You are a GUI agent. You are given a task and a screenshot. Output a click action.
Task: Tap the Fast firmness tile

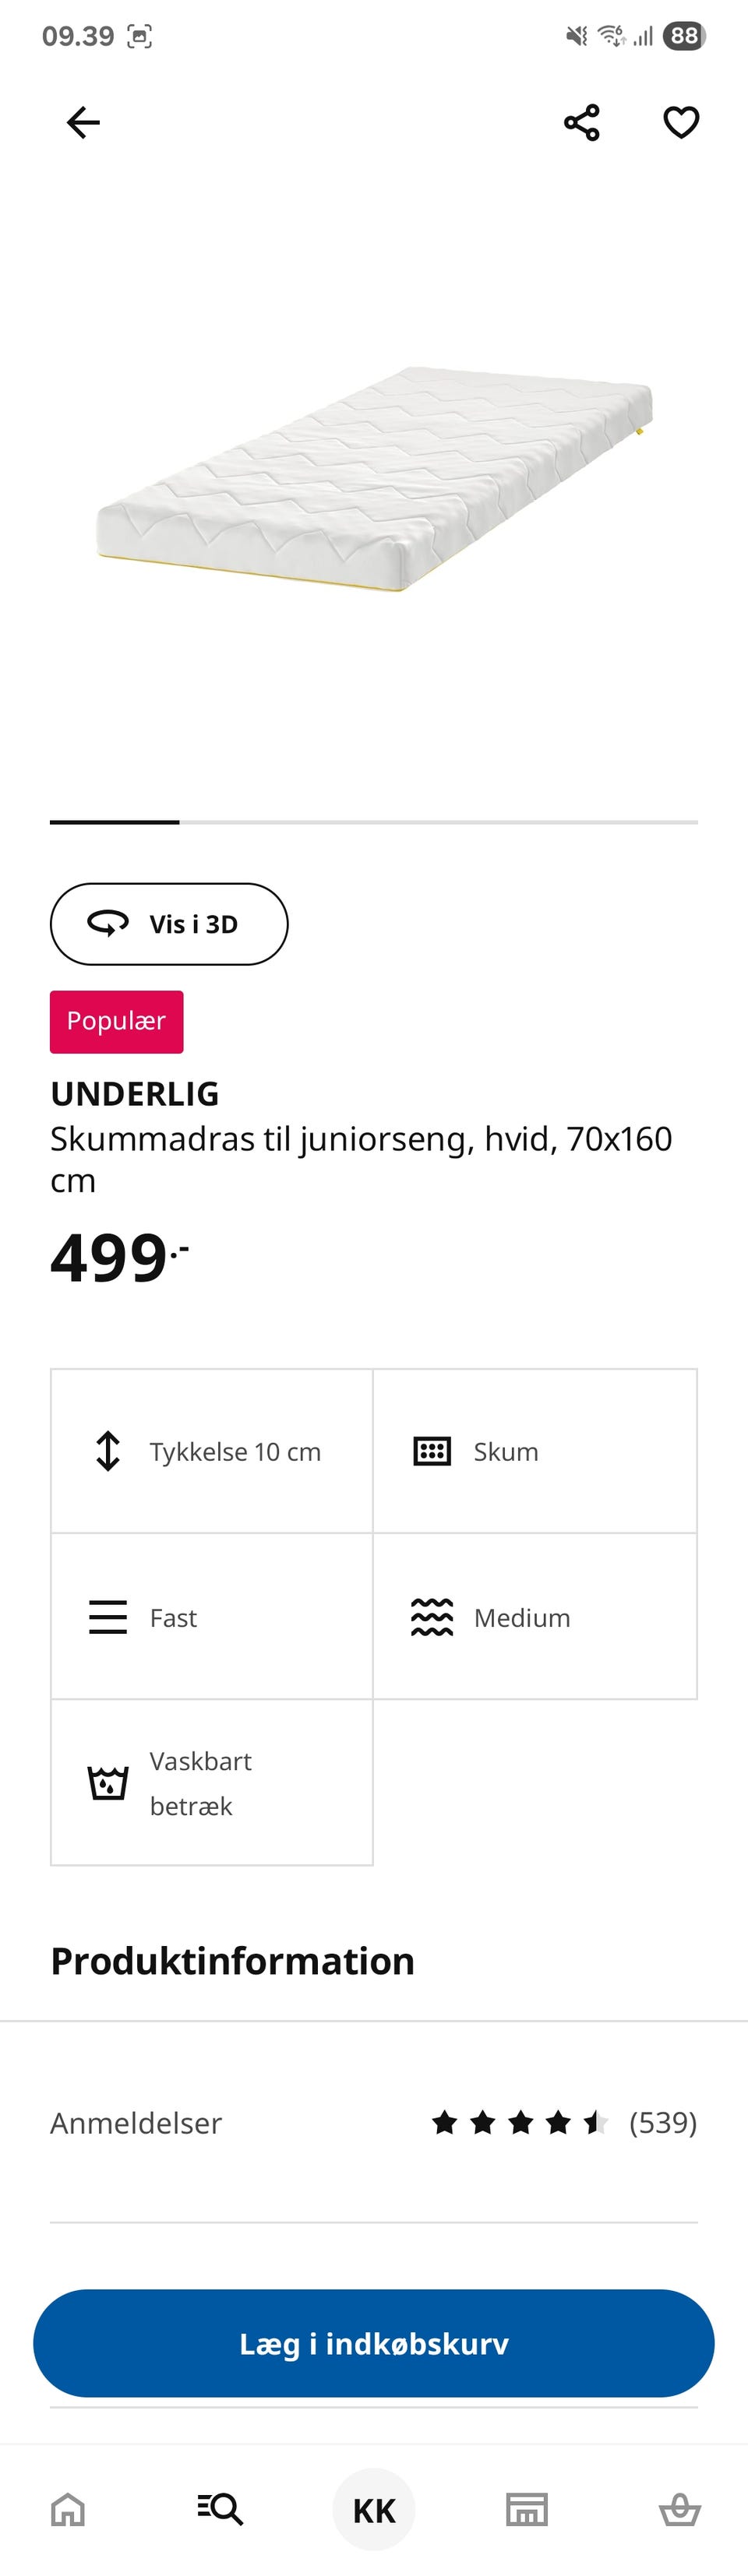[212, 1617]
